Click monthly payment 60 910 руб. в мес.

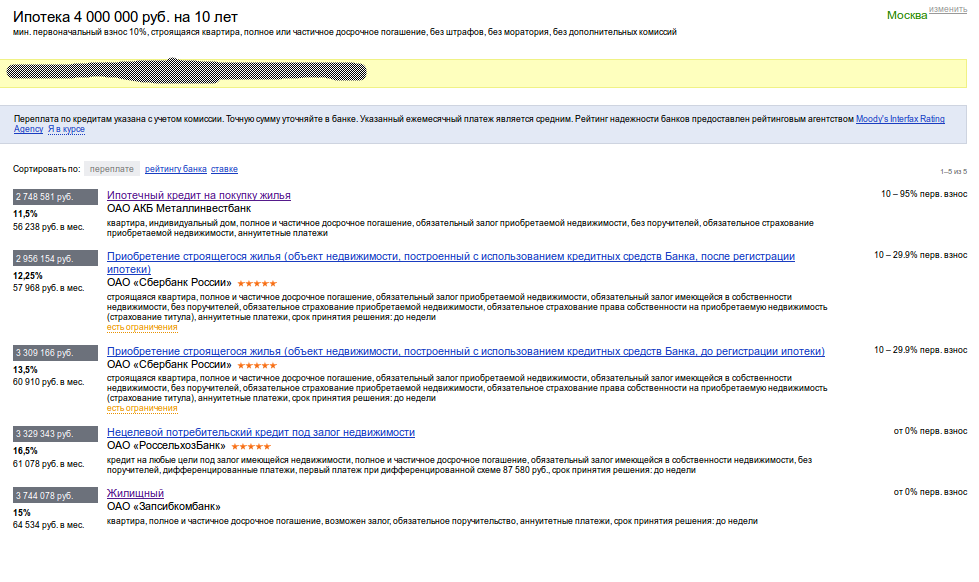(x=49, y=382)
